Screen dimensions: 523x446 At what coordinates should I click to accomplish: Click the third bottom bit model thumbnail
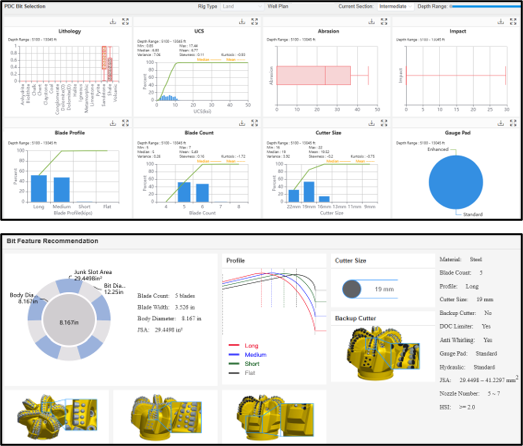tap(275, 417)
